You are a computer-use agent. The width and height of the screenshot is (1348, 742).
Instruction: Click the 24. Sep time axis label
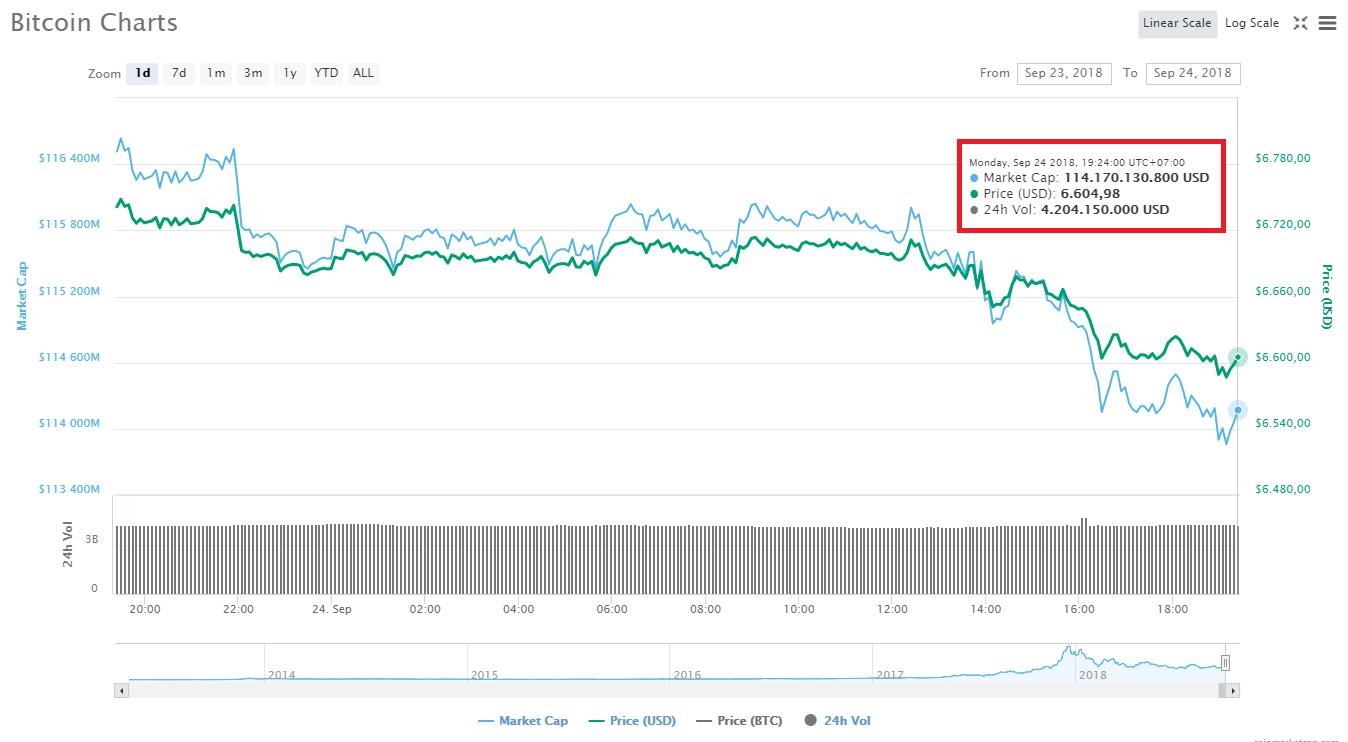pos(332,608)
